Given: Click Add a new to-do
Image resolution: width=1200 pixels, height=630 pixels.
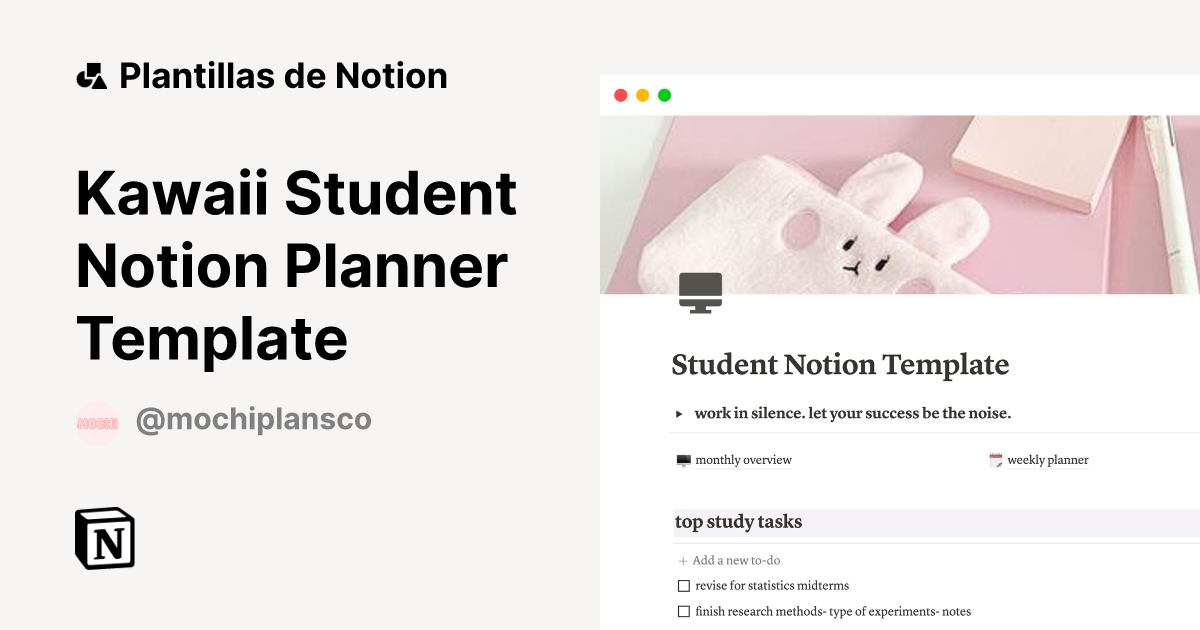Looking at the screenshot, I should pos(735,560).
